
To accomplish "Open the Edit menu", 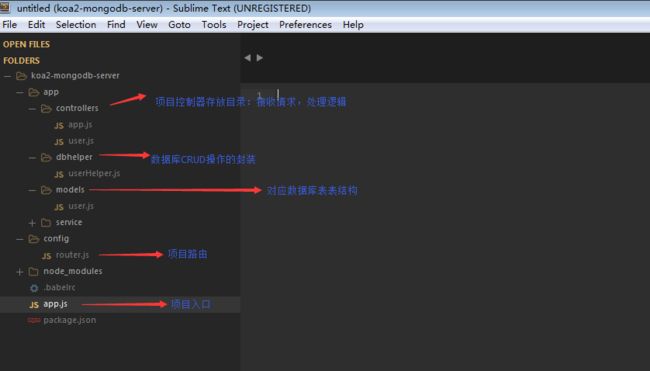I will click(x=36, y=25).
